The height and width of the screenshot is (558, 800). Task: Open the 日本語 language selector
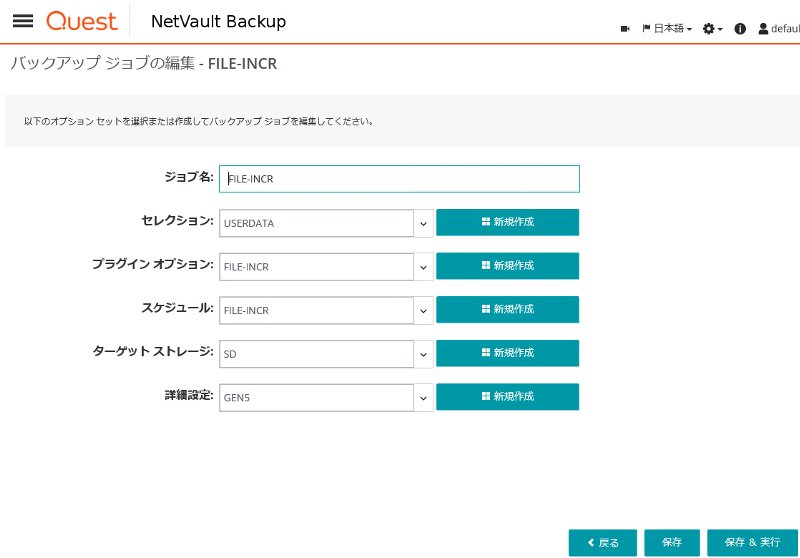click(x=667, y=29)
